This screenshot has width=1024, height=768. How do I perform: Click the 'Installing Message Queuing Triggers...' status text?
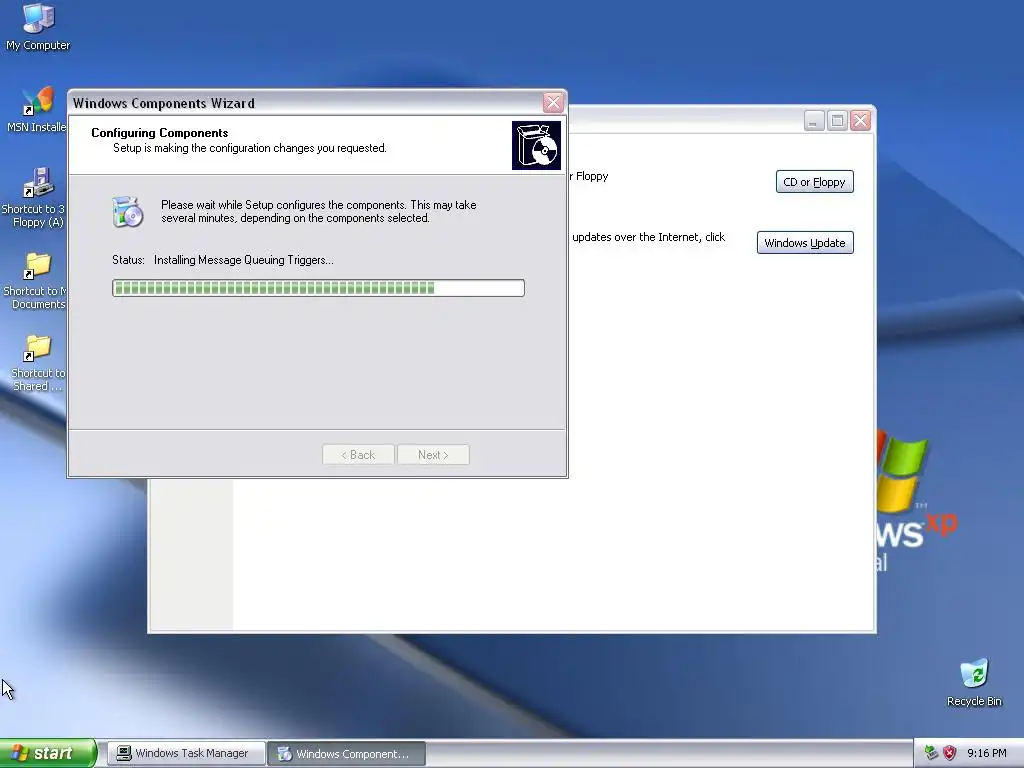point(244,260)
